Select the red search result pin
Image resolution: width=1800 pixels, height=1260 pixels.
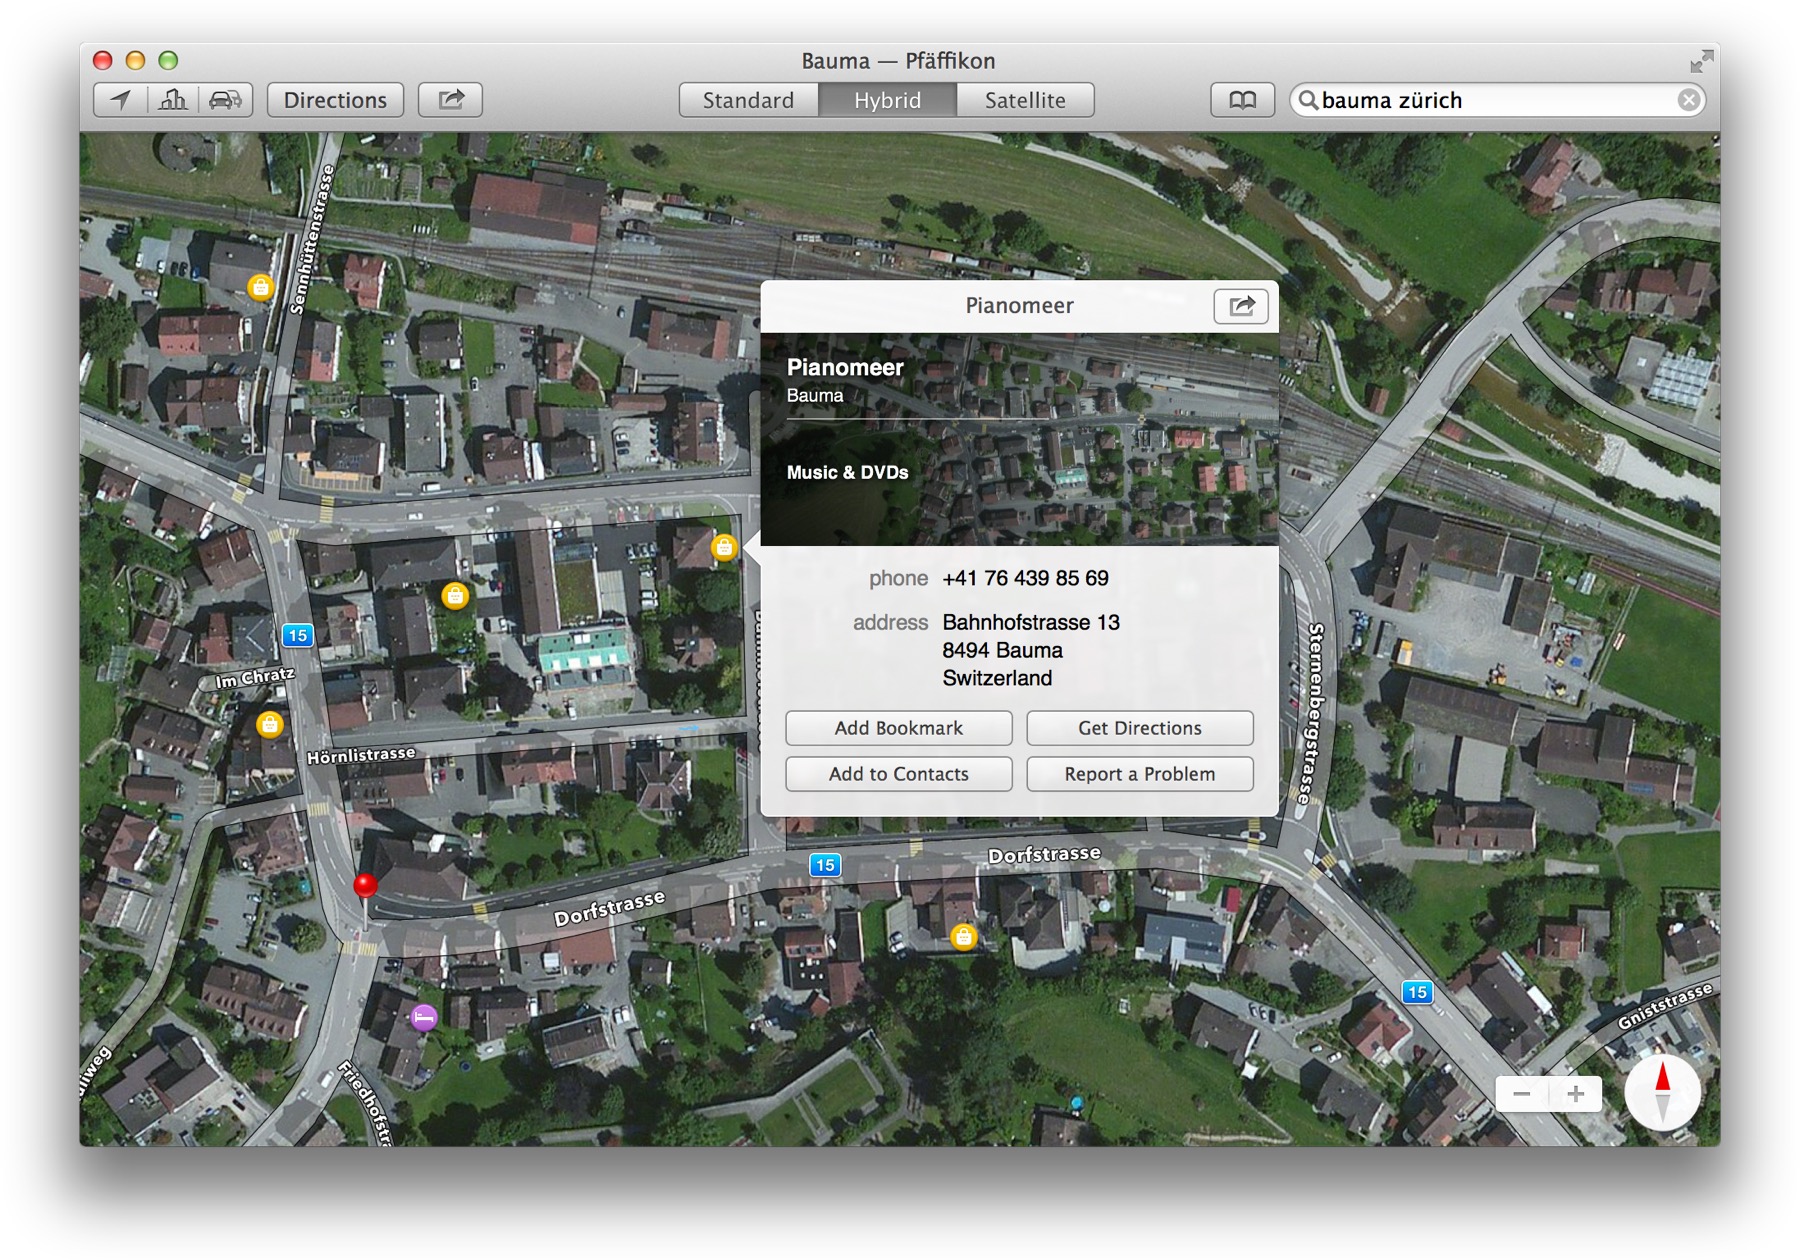click(366, 885)
